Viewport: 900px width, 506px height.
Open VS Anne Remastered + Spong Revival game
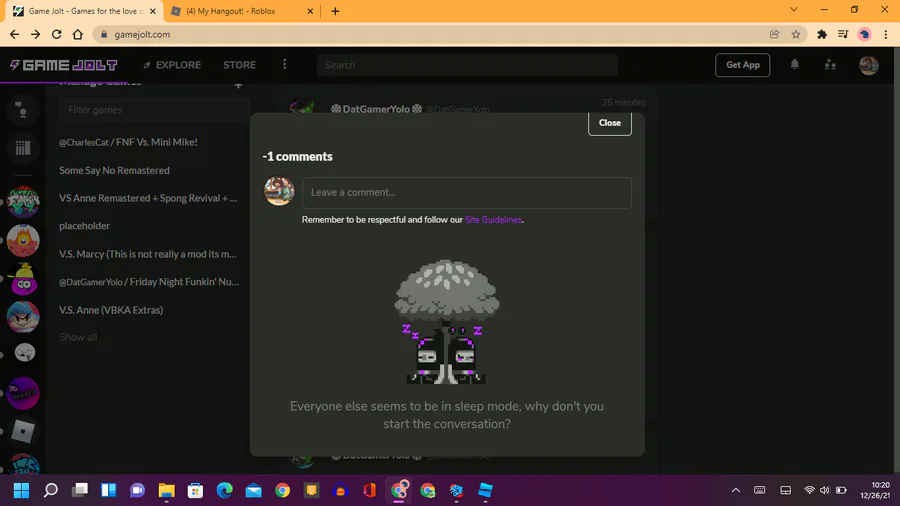(x=148, y=198)
